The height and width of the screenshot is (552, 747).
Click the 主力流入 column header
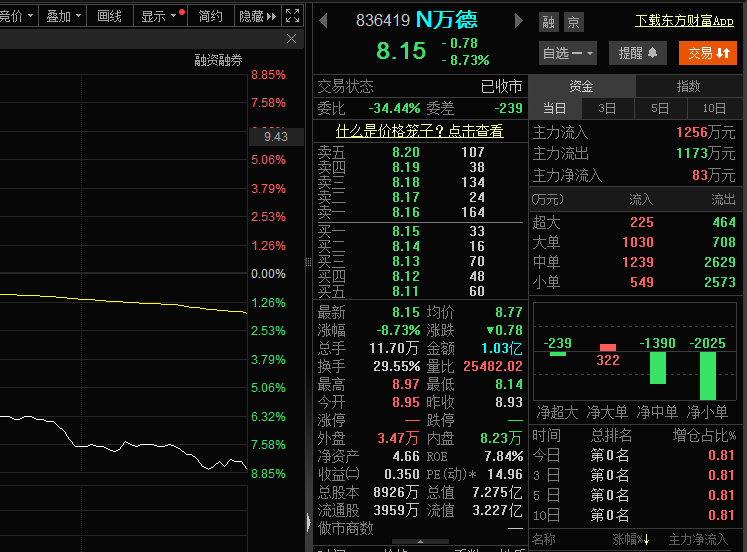(x=698, y=540)
